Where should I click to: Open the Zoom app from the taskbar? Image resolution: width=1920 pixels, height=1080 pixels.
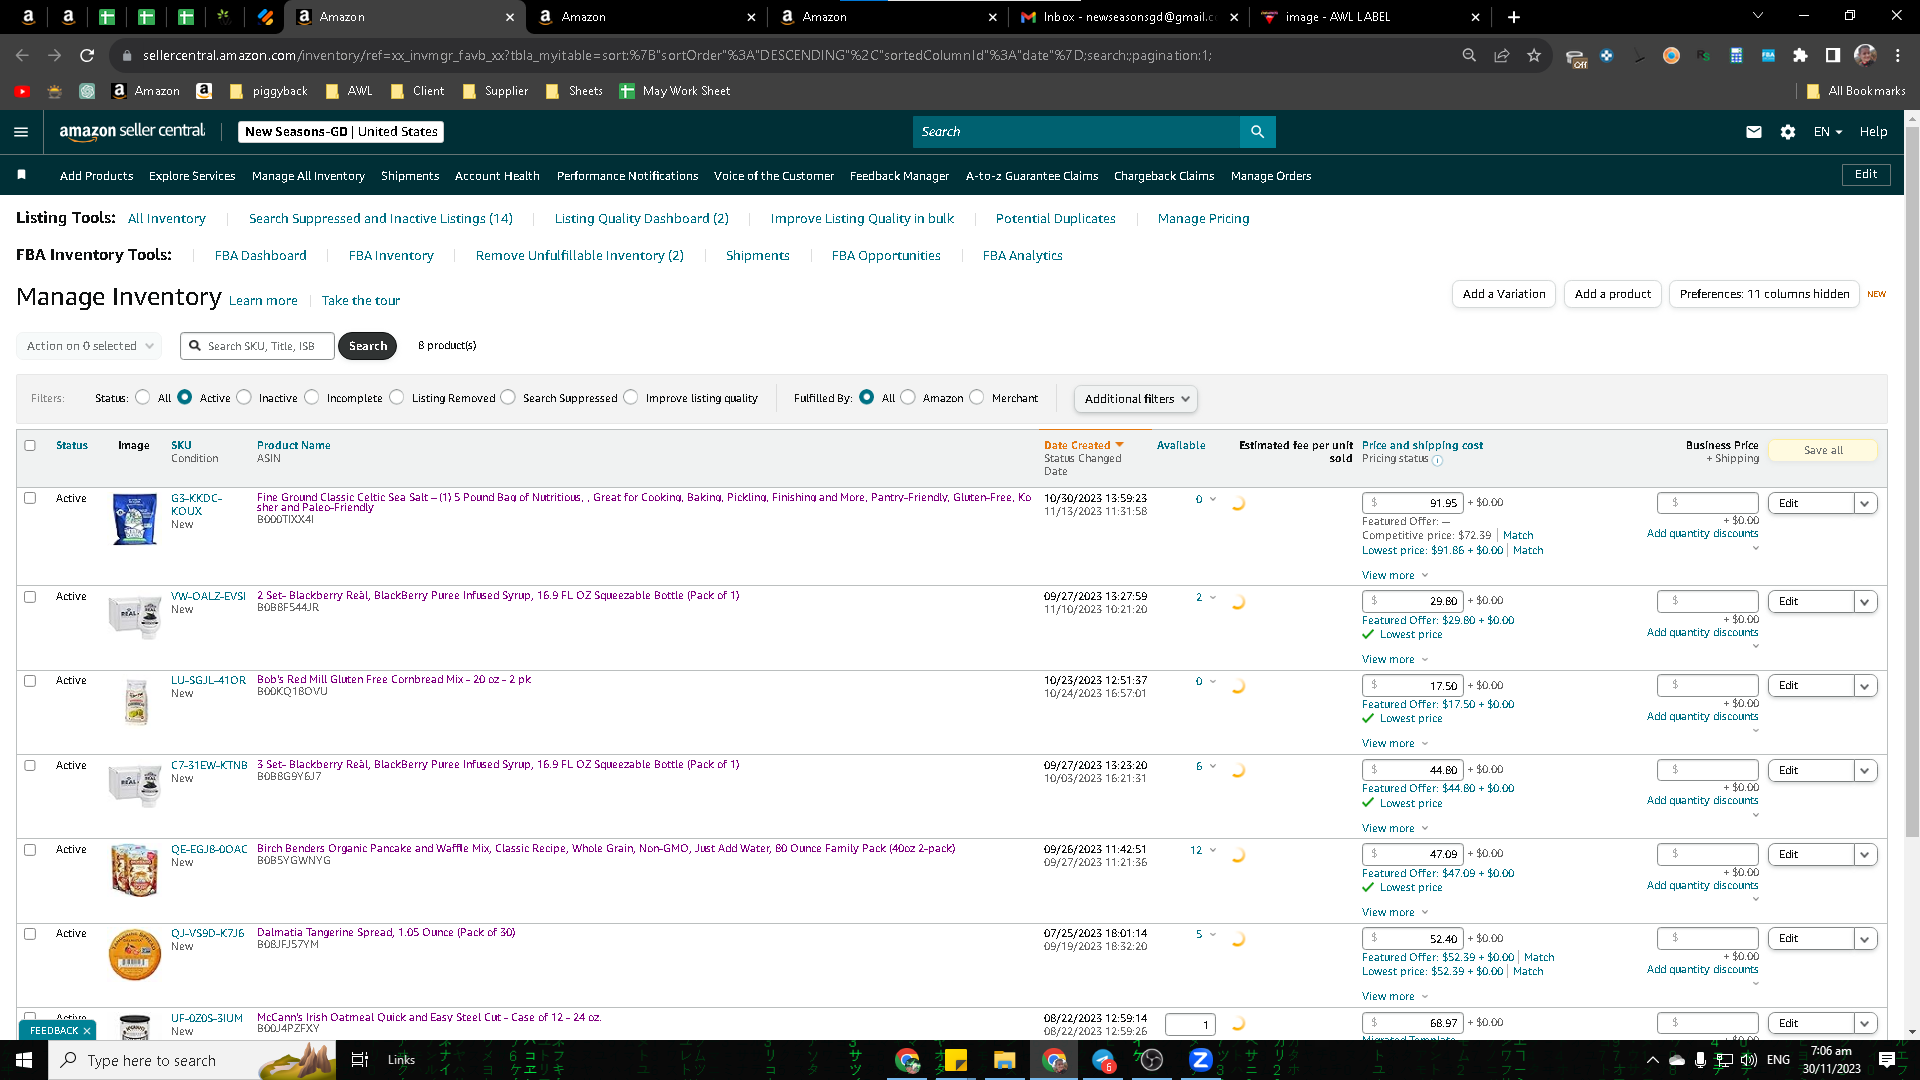coord(1200,1060)
